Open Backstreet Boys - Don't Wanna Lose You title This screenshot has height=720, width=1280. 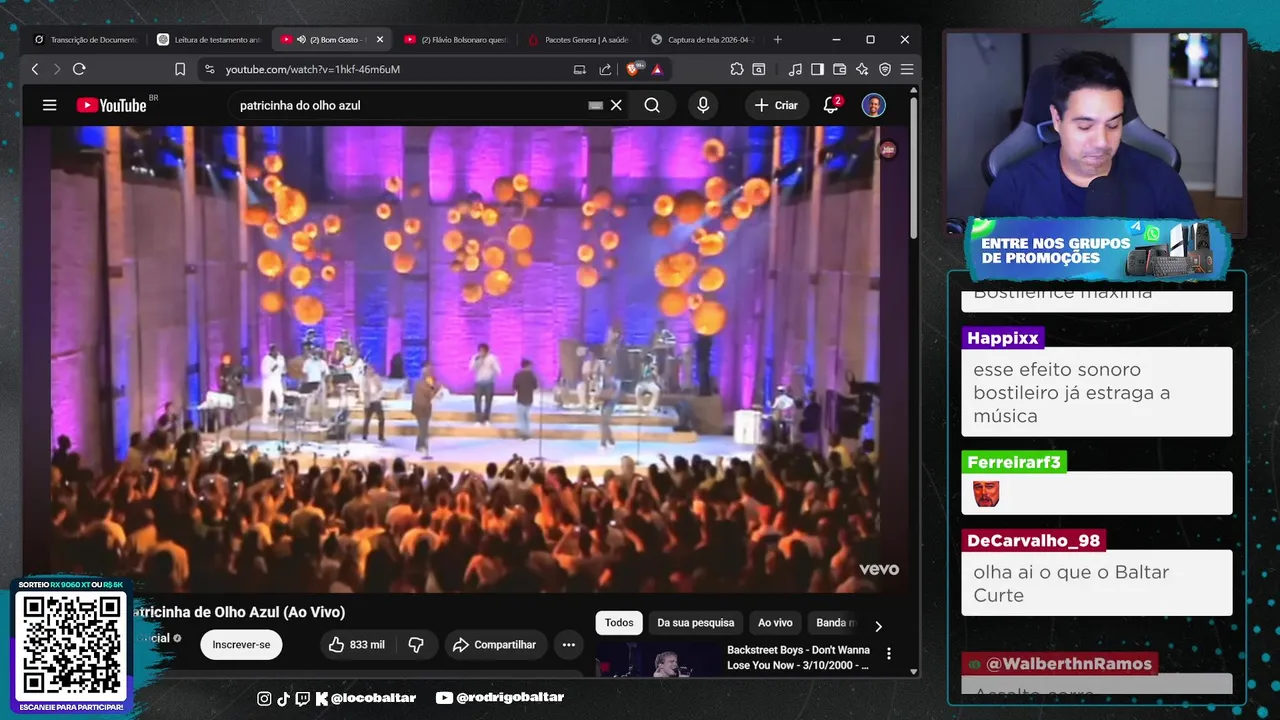(798, 657)
